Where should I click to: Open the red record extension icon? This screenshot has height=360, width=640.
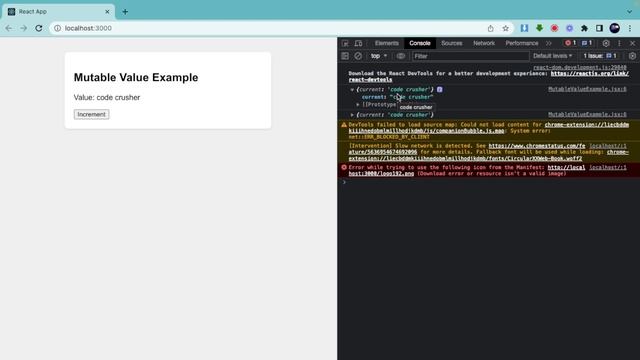554,28
